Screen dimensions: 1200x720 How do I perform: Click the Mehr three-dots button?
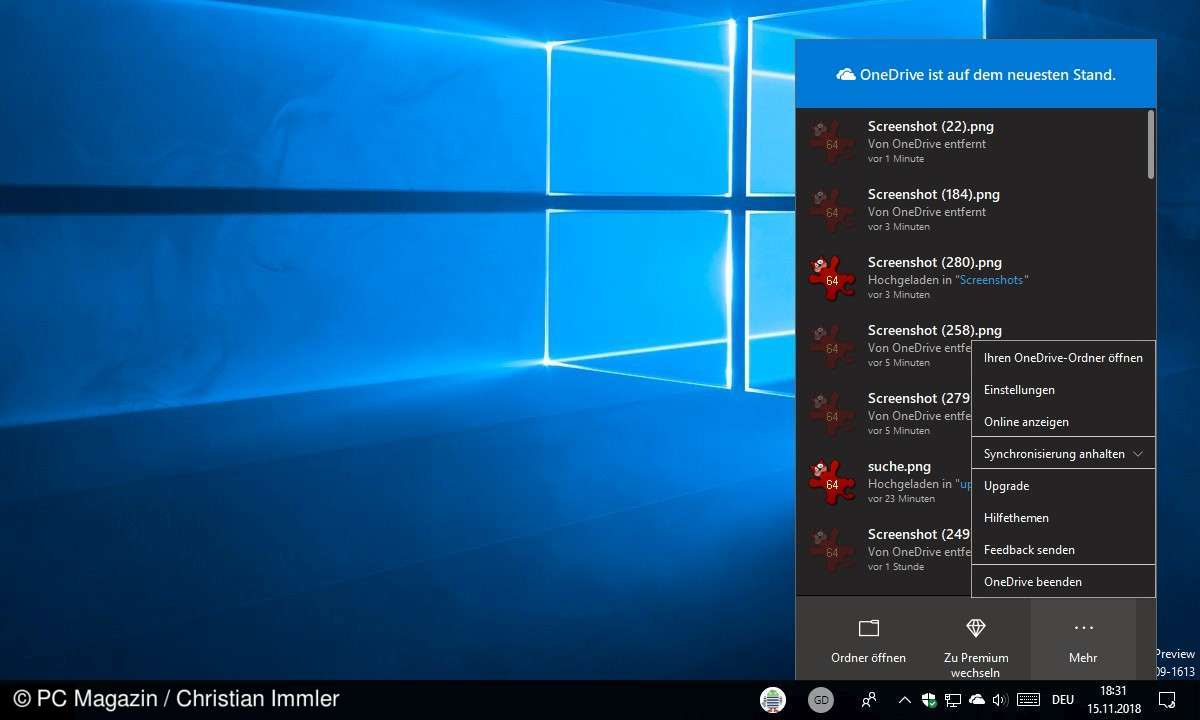click(x=1083, y=640)
